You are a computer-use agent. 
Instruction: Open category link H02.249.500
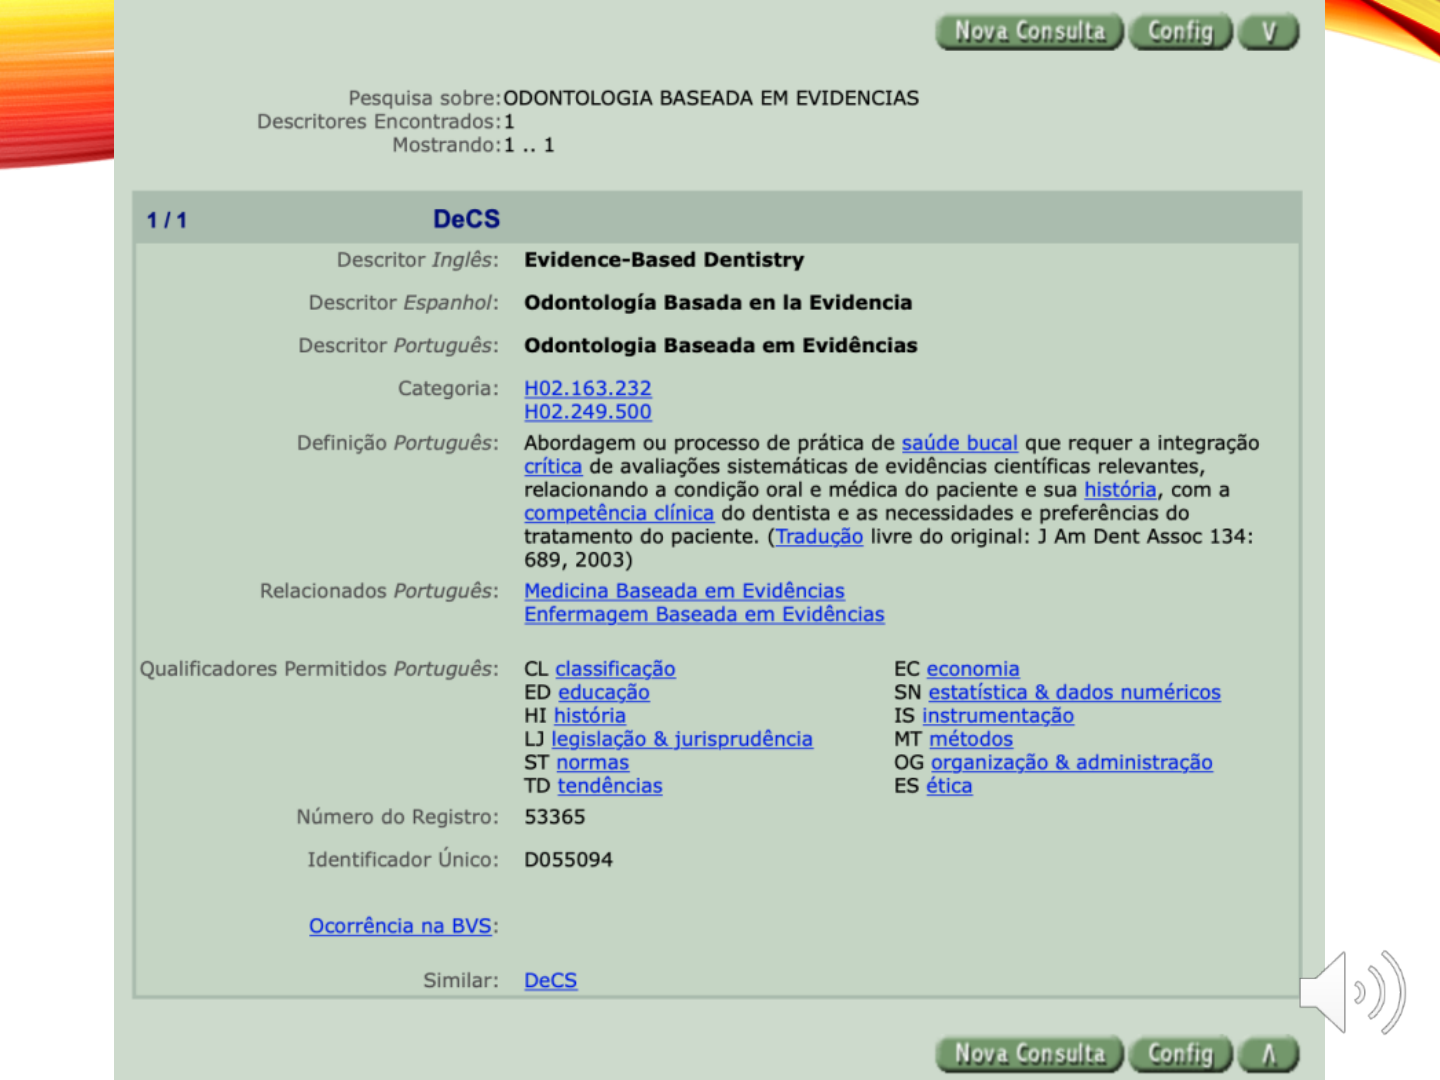588,412
